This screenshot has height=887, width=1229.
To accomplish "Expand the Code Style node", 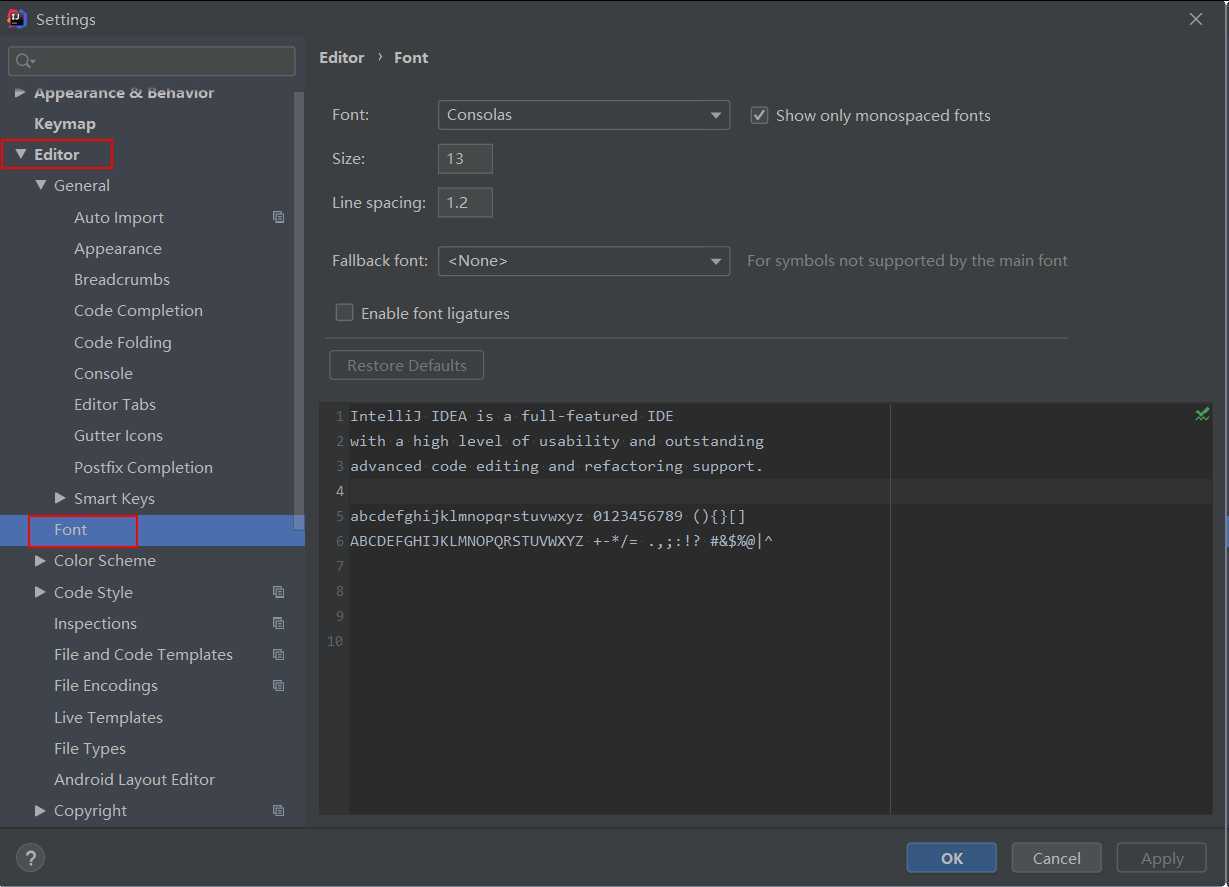I will coord(41,591).
